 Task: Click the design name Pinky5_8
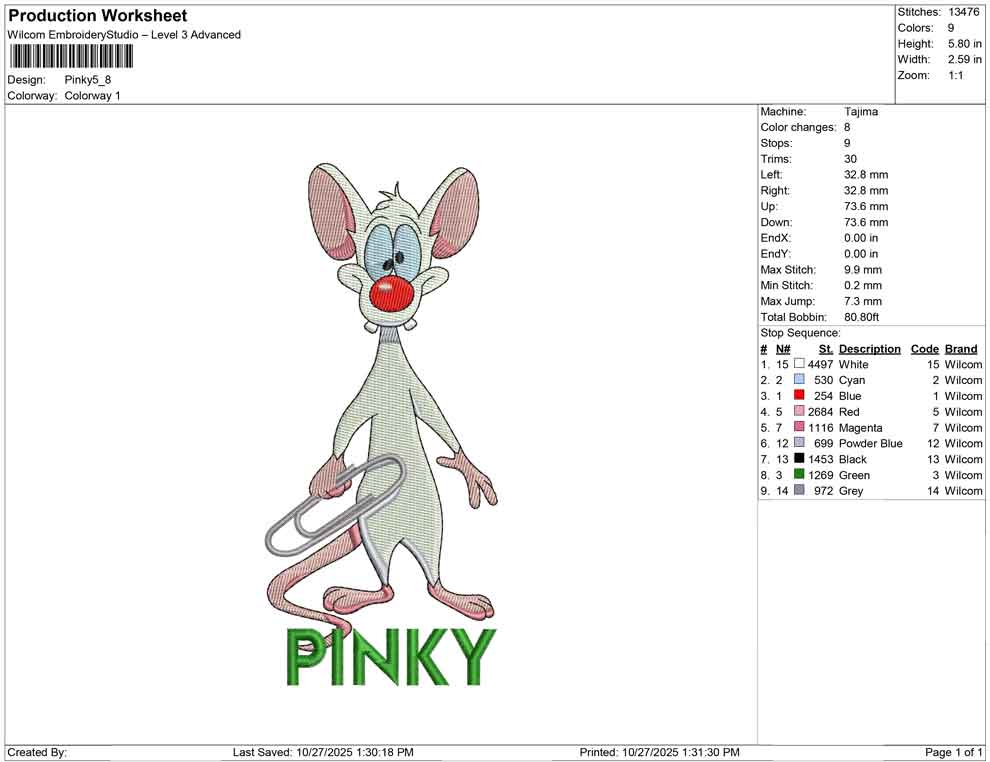tap(88, 80)
